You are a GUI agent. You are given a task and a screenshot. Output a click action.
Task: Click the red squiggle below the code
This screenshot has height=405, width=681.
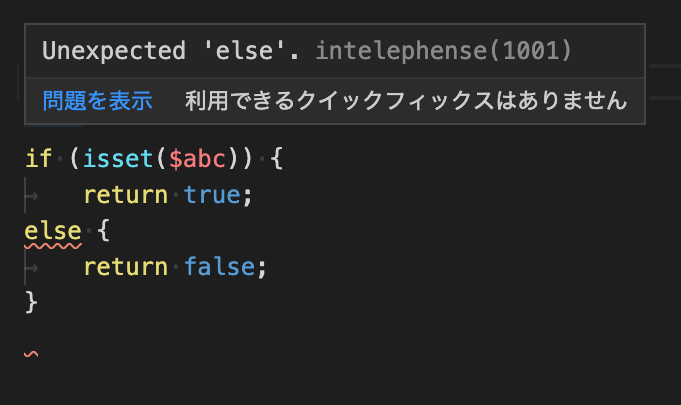coord(31,354)
